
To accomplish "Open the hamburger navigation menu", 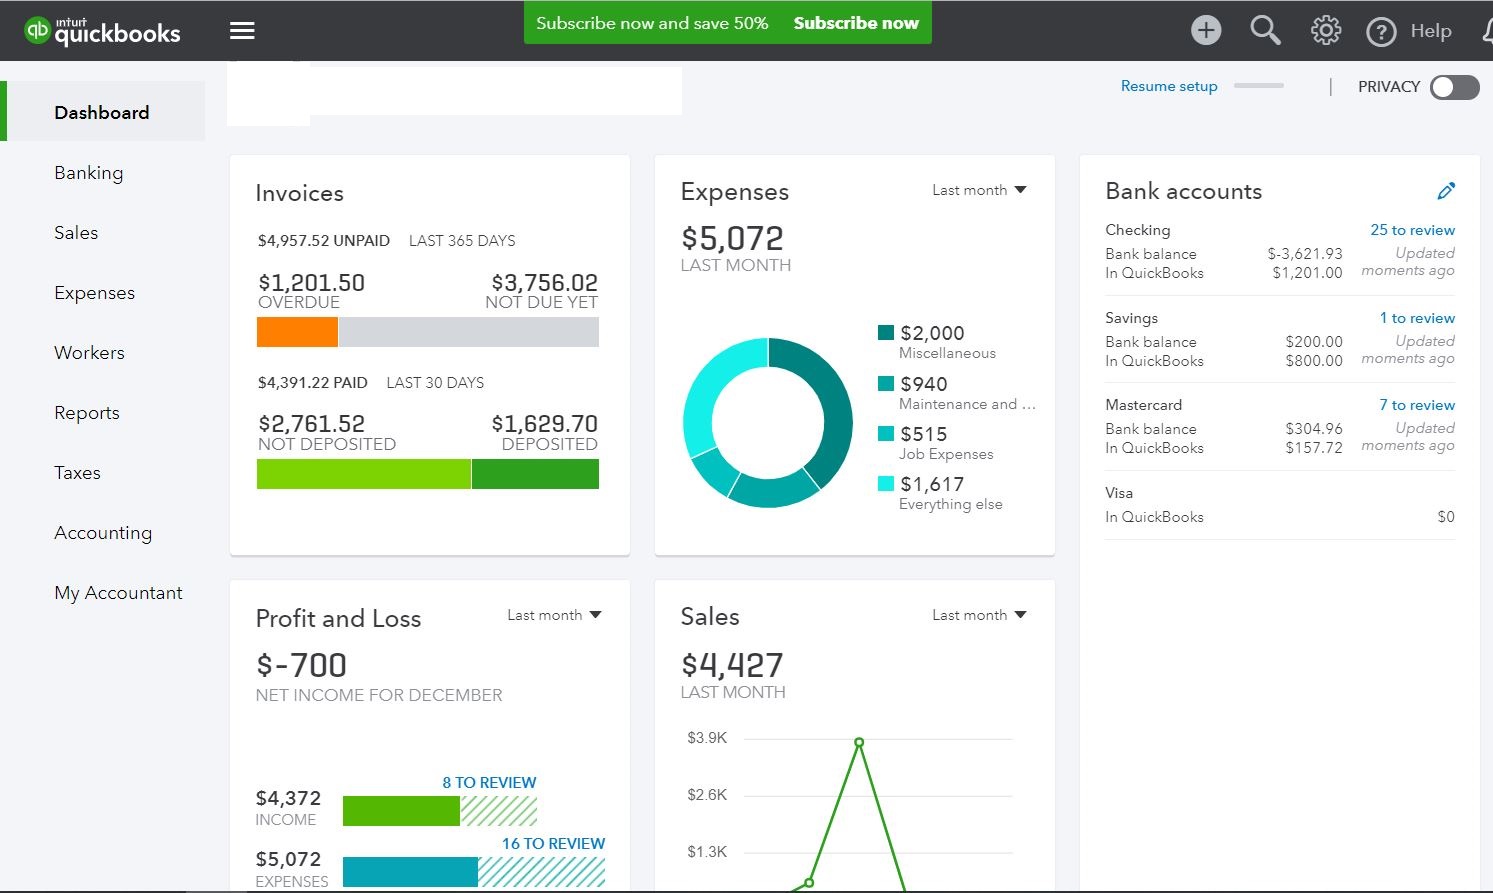I will (242, 30).
